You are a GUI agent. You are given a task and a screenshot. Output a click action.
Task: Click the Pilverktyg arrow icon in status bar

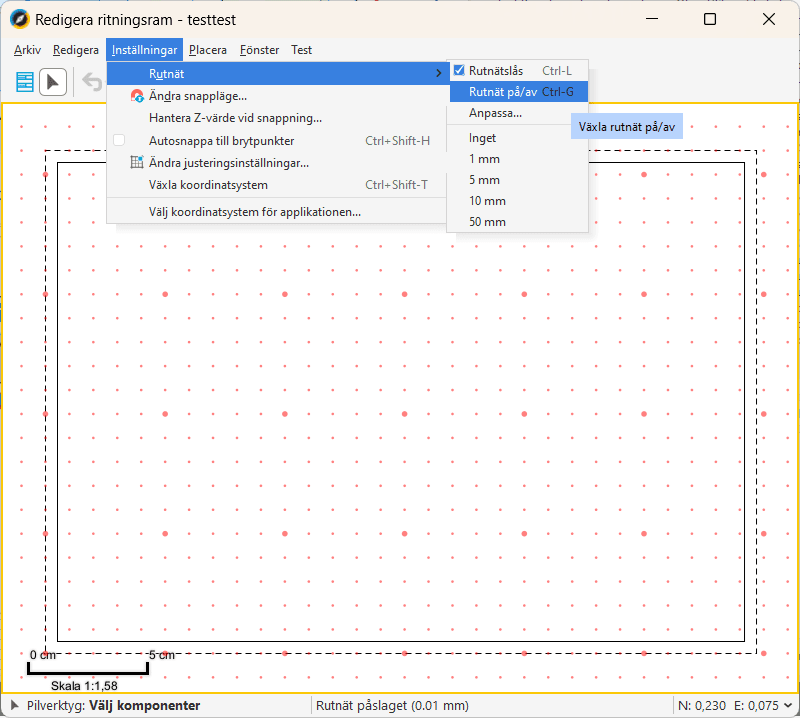[x=15, y=705]
